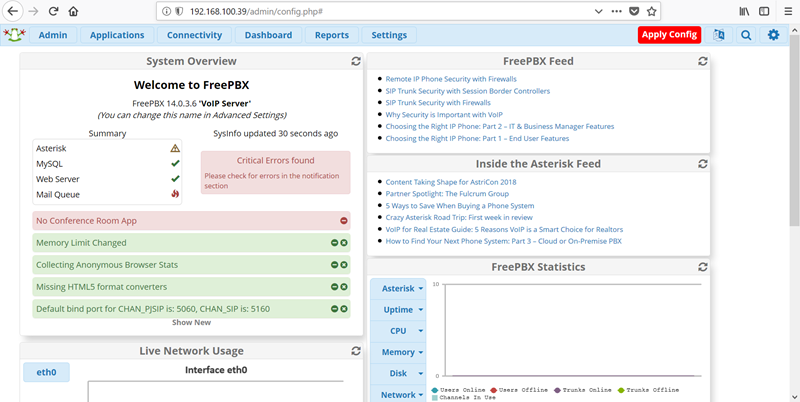Screen dimensions: 800x402
Task: Bookmark this page with star icon
Action: 651,11
